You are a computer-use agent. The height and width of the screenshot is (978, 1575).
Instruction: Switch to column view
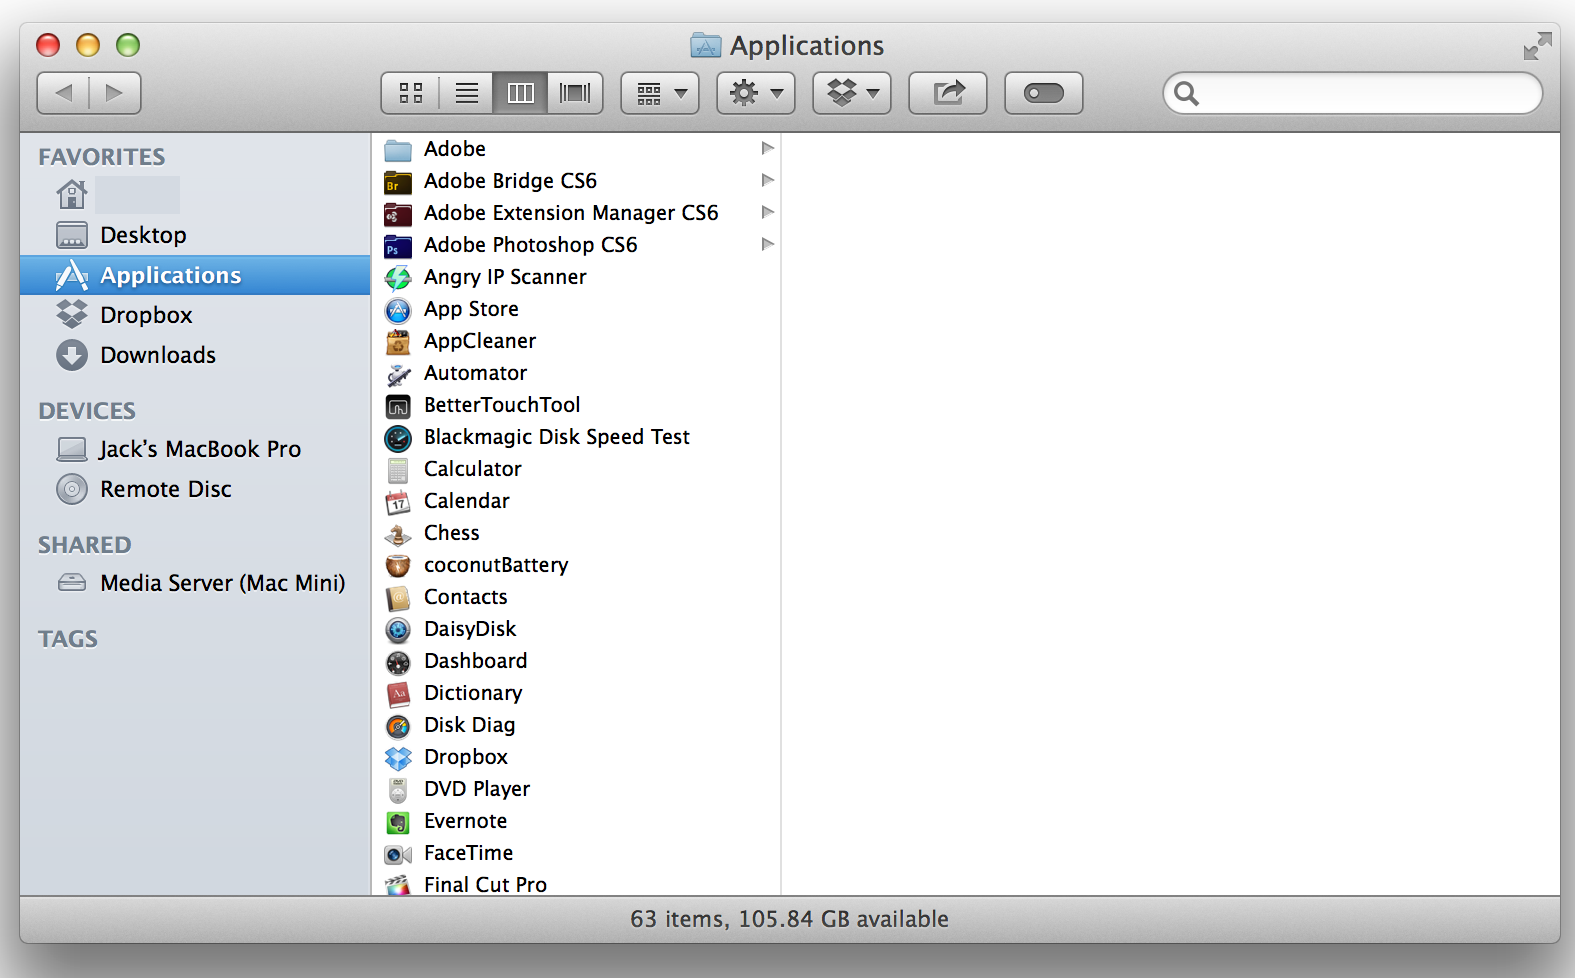coord(520,93)
